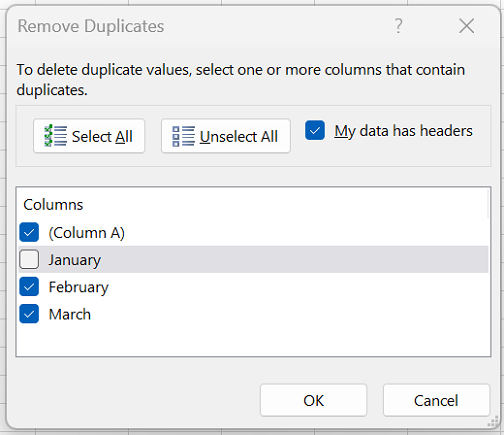Uncheck My data has headers checkbox
The height and width of the screenshot is (435, 504).
point(315,130)
